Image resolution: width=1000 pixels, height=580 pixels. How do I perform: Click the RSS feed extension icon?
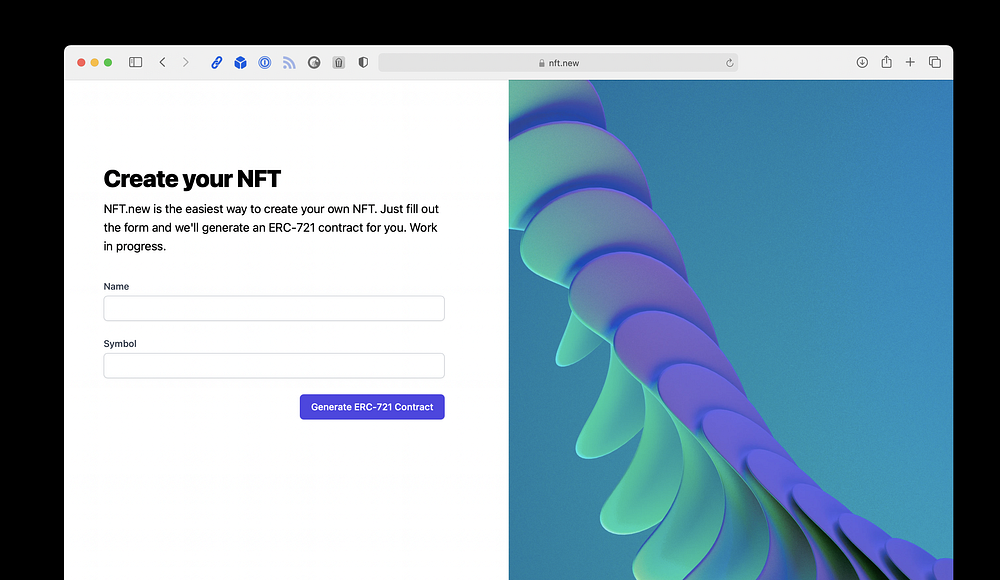click(289, 63)
